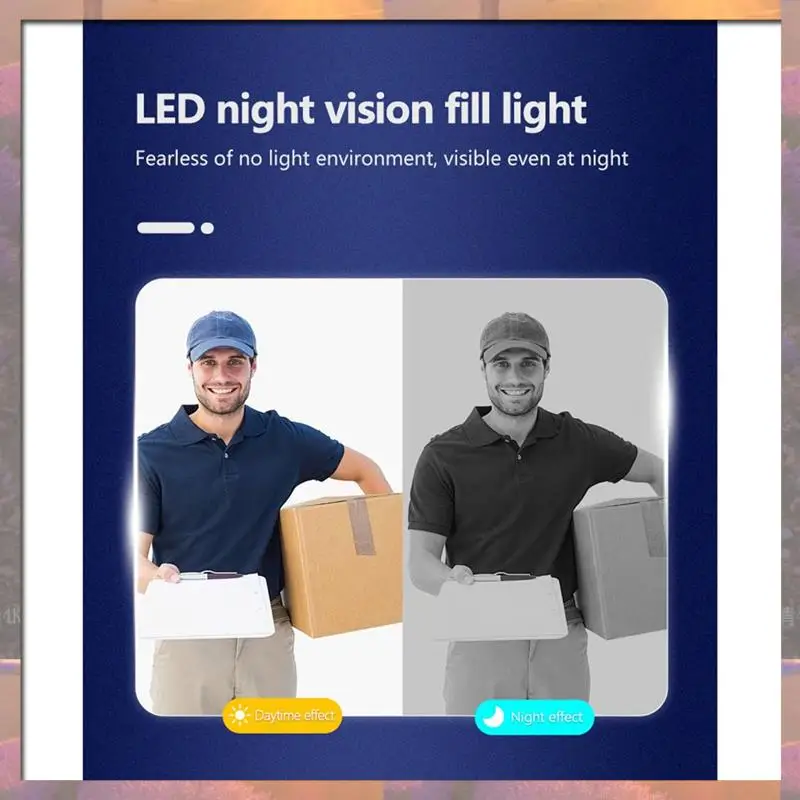Click the "visible even at night" text
Image resolution: width=800 pixels, height=800 pixels.
pyautogui.click(x=536, y=158)
